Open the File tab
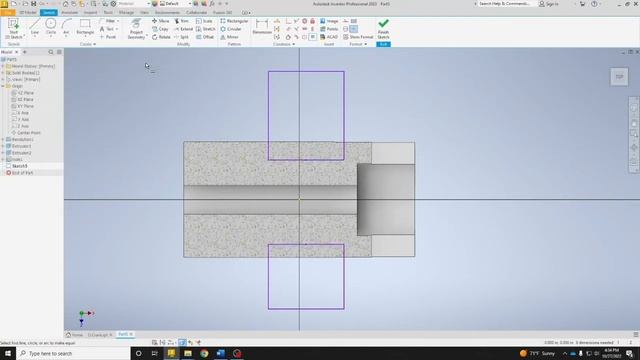Image resolution: width=640 pixels, height=360 pixels. pyautogui.click(x=8, y=13)
